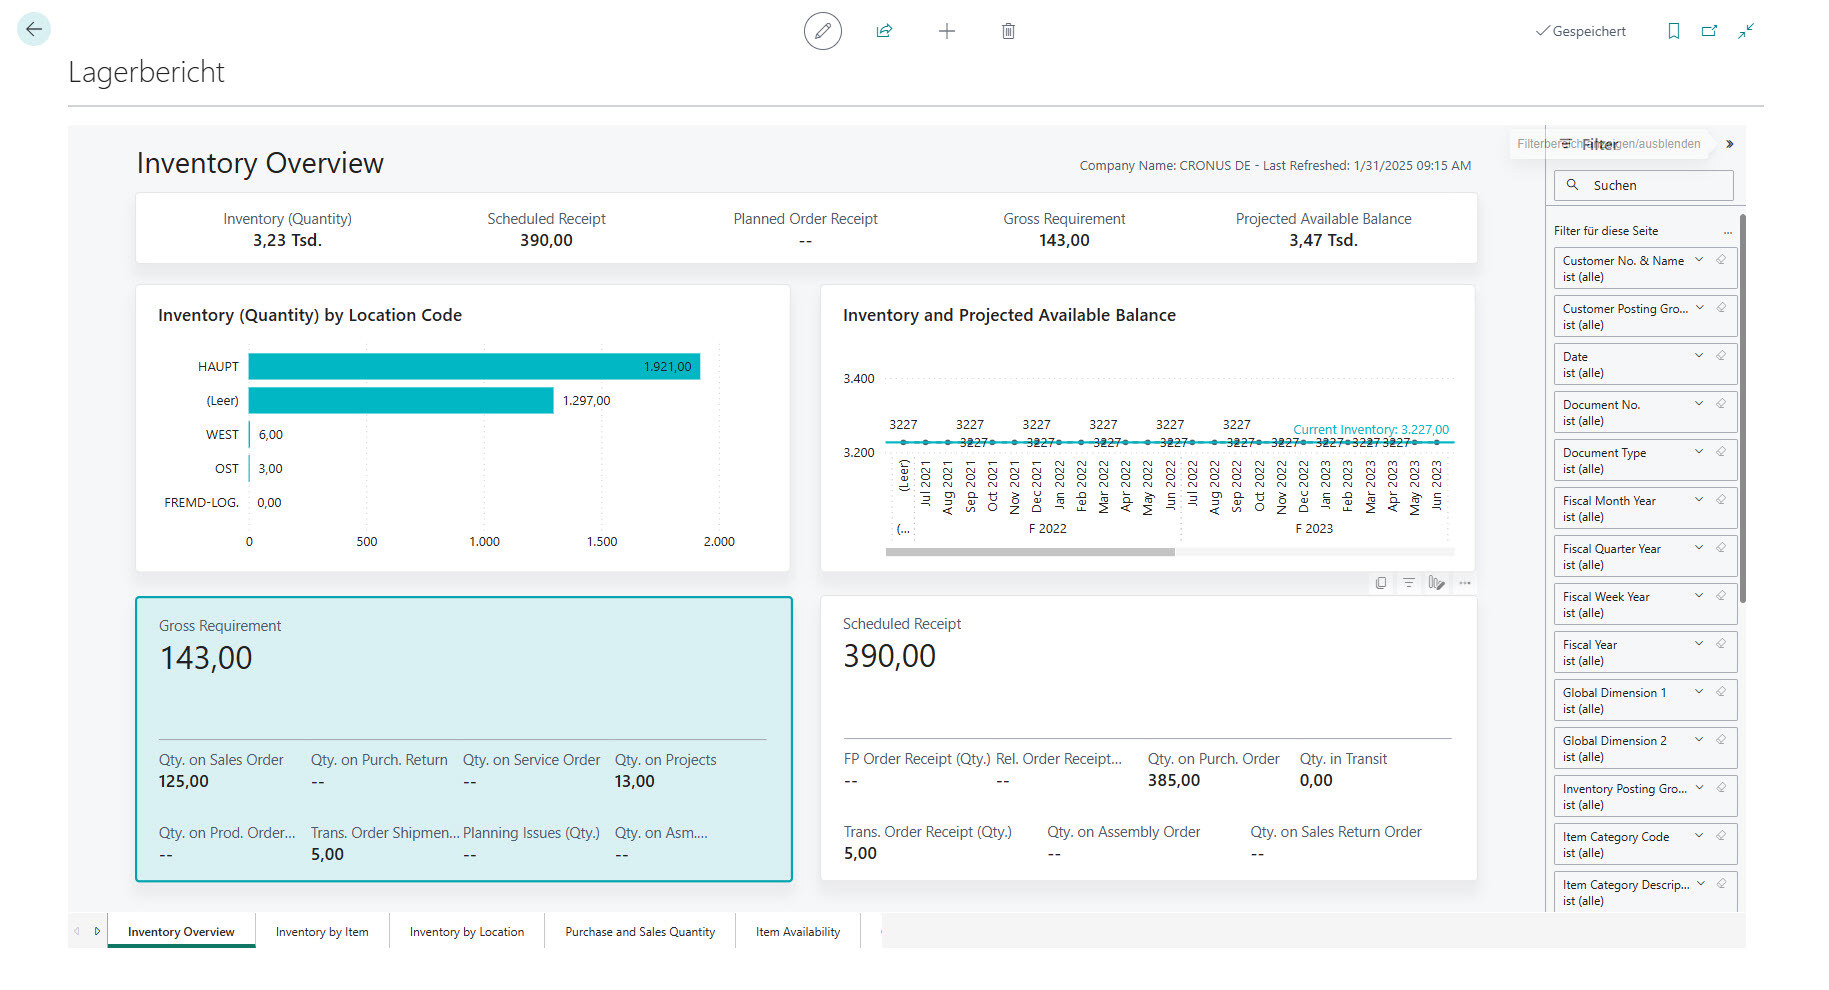Image resolution: width=1829 pixels, height=990 pixels.
Task: Click the Gespeichert saved status
Action: point(1581,31)
